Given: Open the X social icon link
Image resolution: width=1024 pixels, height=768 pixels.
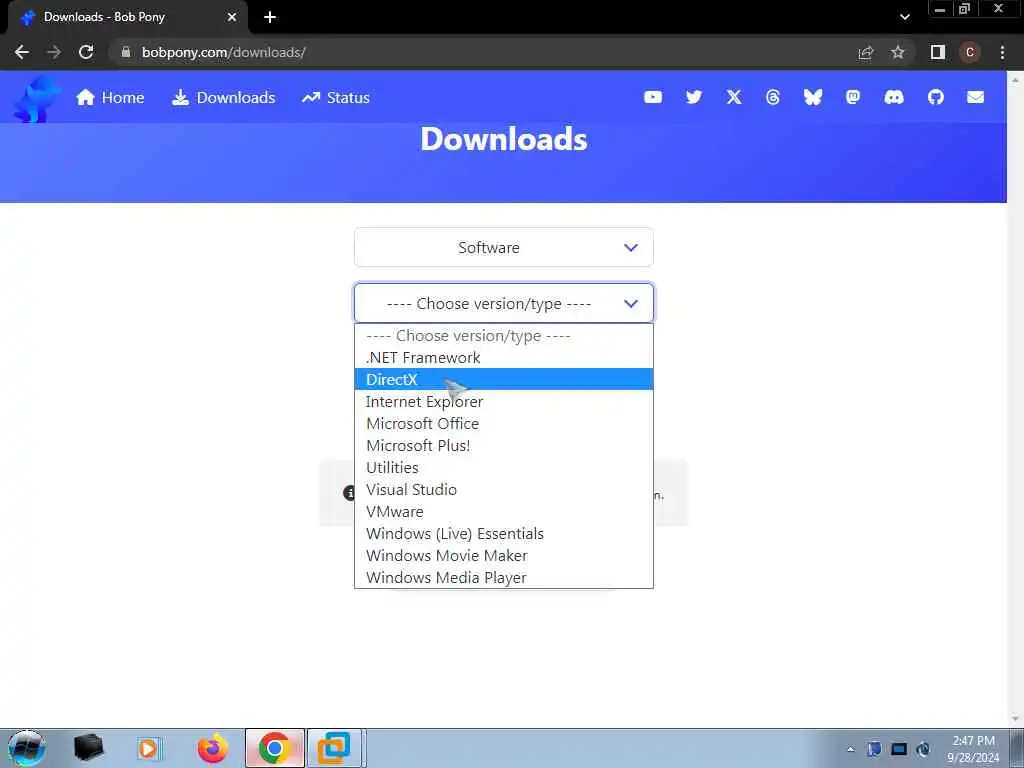Looking at the screenshot, I should 734,97.
